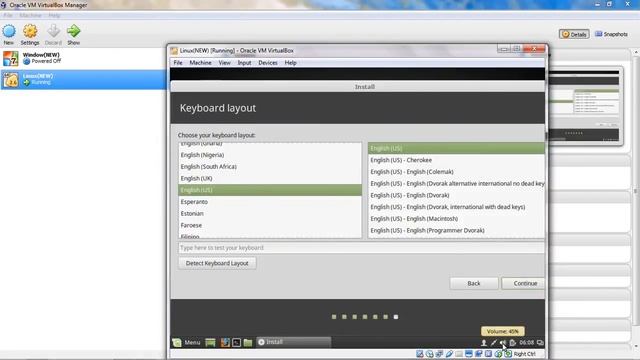Click network adapter icon in VM status bar
Viewport: 640px width, 360px height.
(x=439, y=354)
